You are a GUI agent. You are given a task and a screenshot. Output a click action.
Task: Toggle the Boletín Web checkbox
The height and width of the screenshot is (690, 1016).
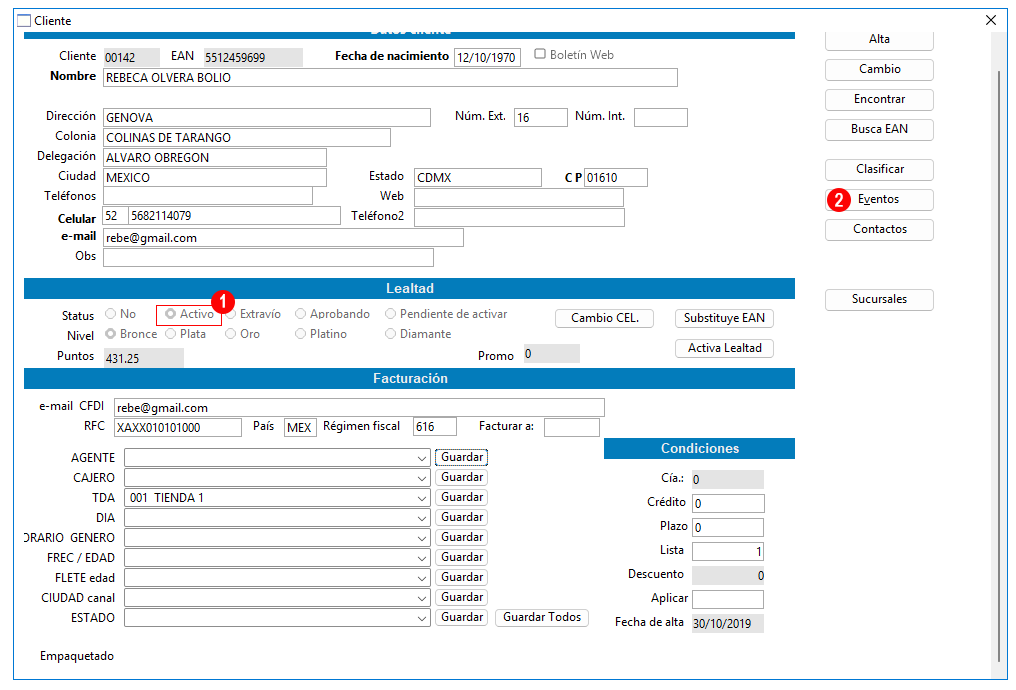point(540,54)
